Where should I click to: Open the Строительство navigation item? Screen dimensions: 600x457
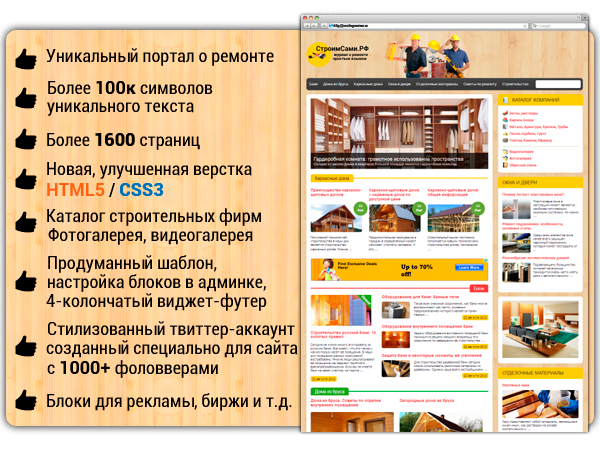[x=515, y=84]
